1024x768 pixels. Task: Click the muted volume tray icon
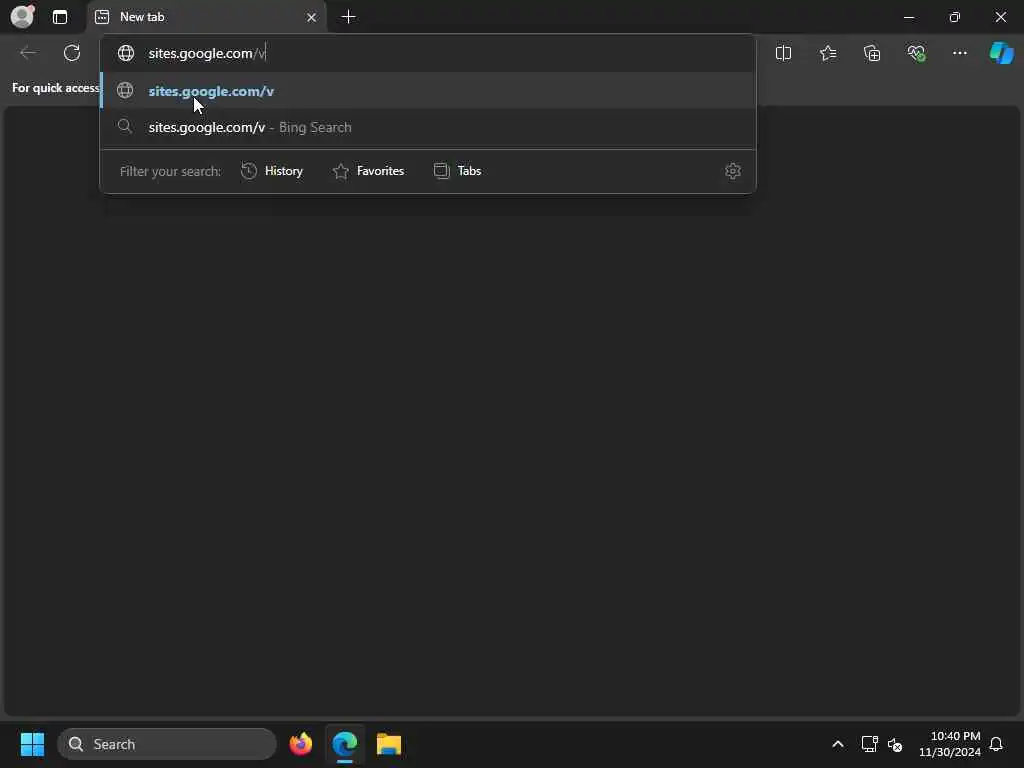tap(895, 744)
